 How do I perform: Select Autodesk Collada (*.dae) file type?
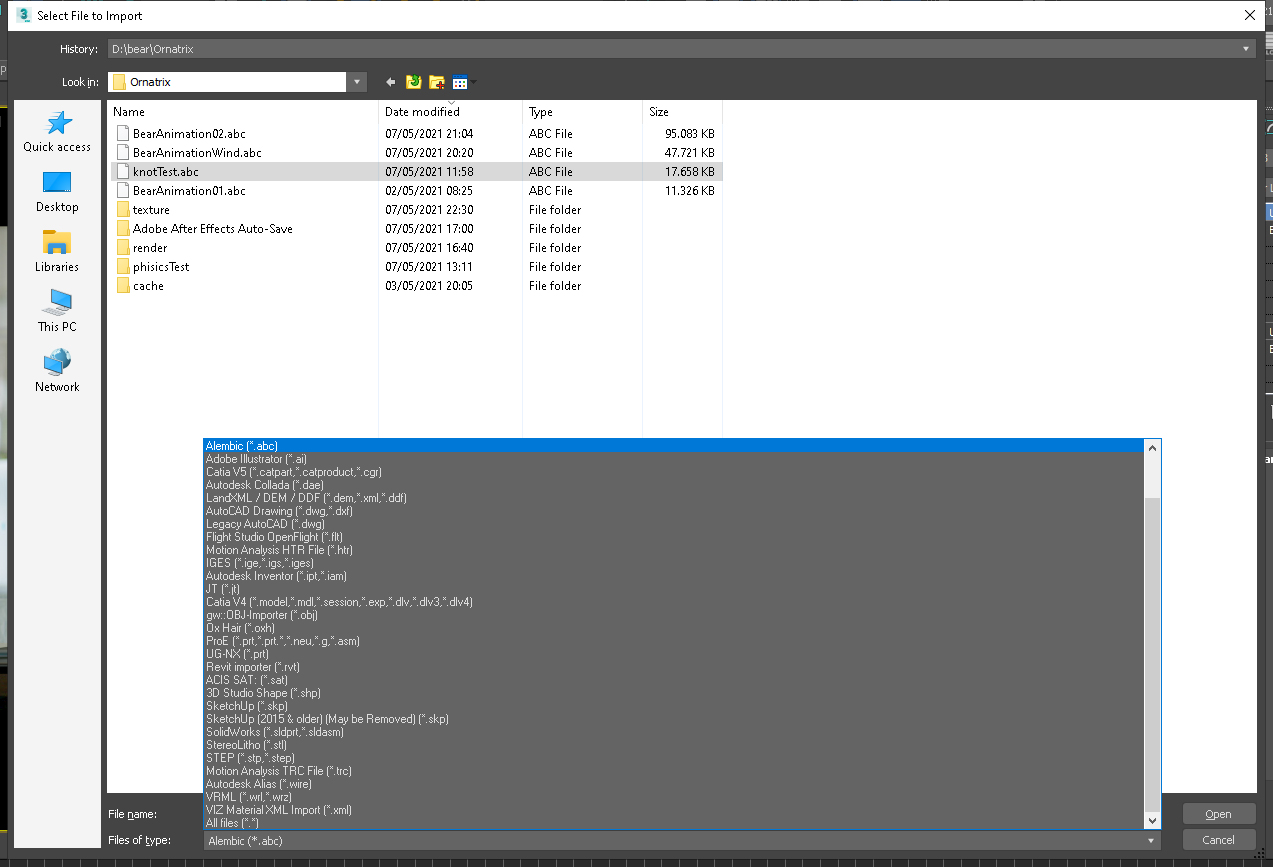pyautogui.click(x=262, y=485)
